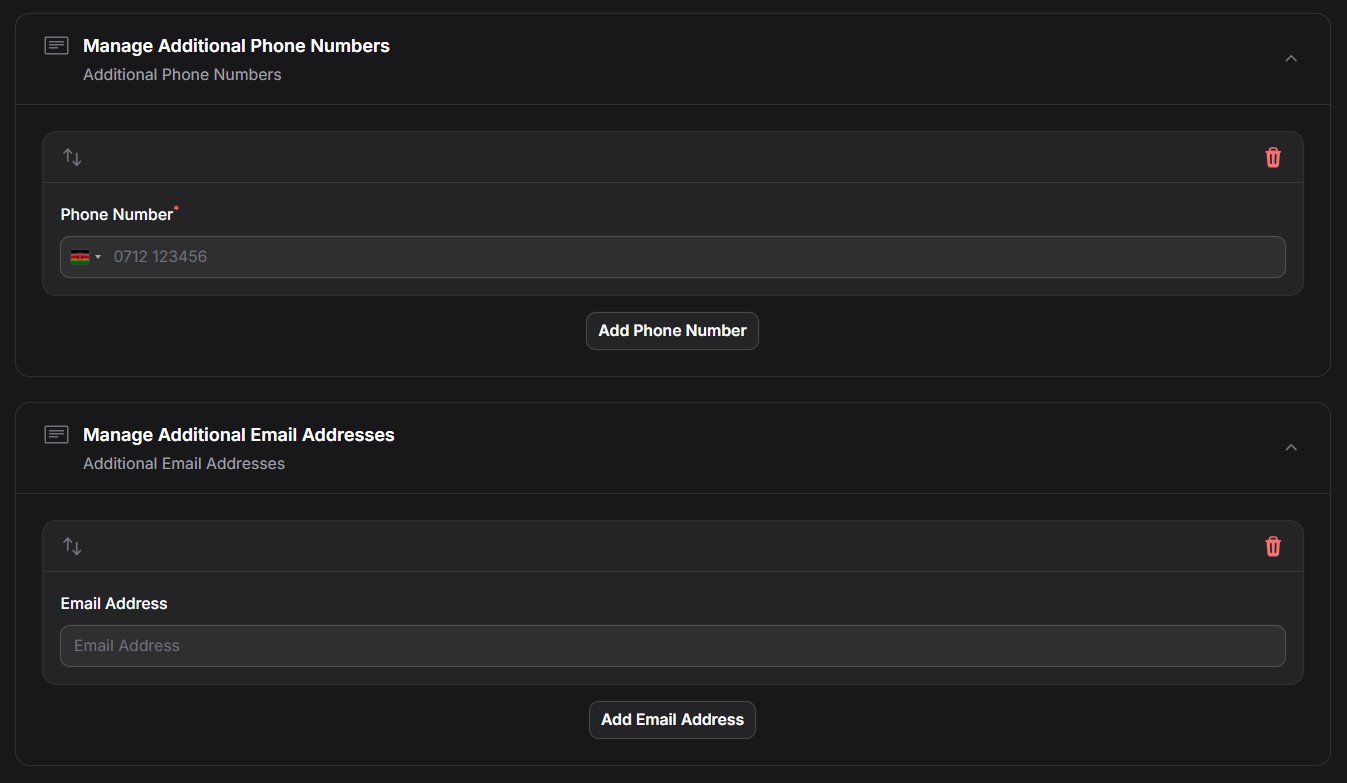The width and height of the screenshot is (1347, 783).
Task: Add Phone Number button
Action: [672, 331]
